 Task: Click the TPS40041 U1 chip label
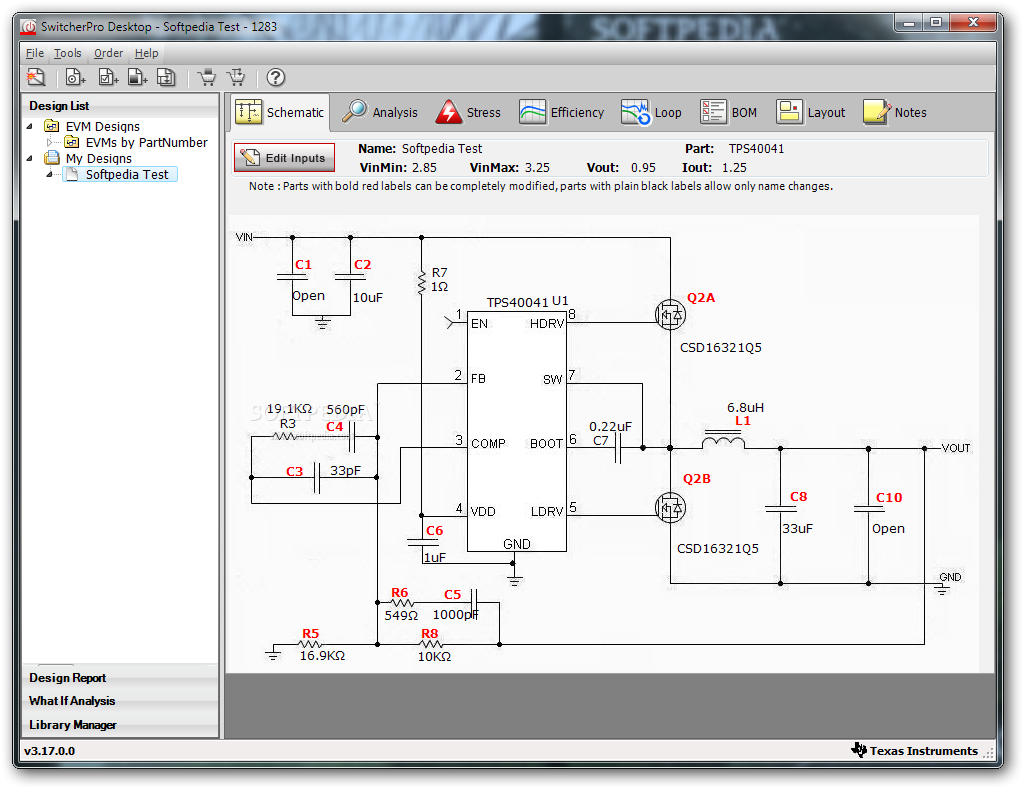[527, 302]
